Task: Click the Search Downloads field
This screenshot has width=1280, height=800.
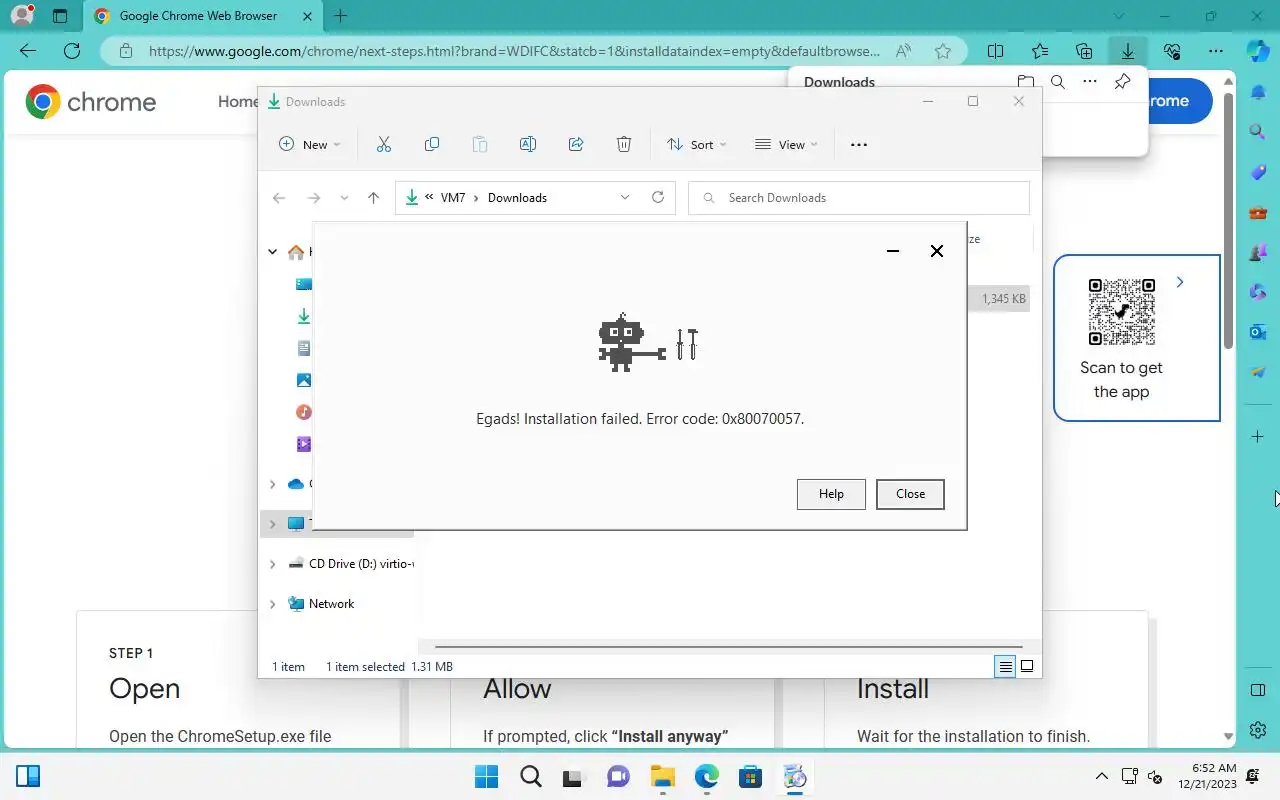Action: (859, 198)
